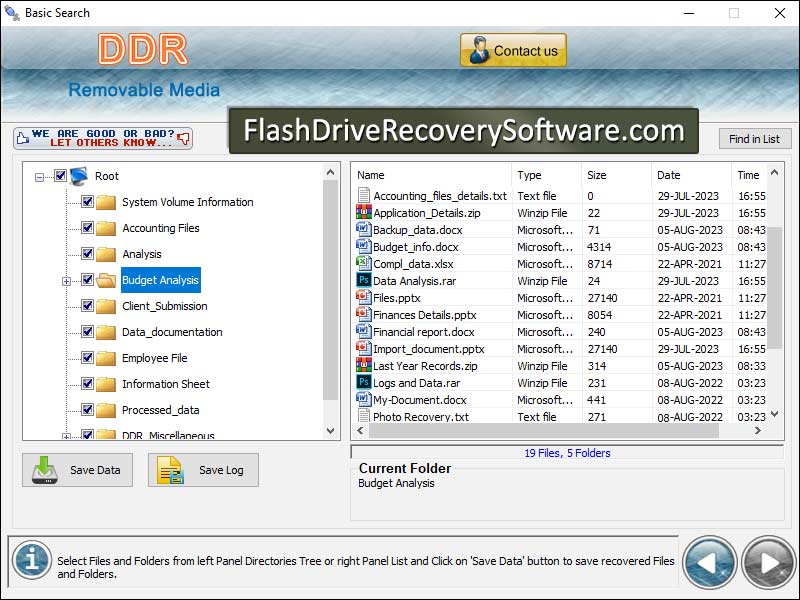
Task: Click the Contact us person icon
Action: (x=479, y=50)
